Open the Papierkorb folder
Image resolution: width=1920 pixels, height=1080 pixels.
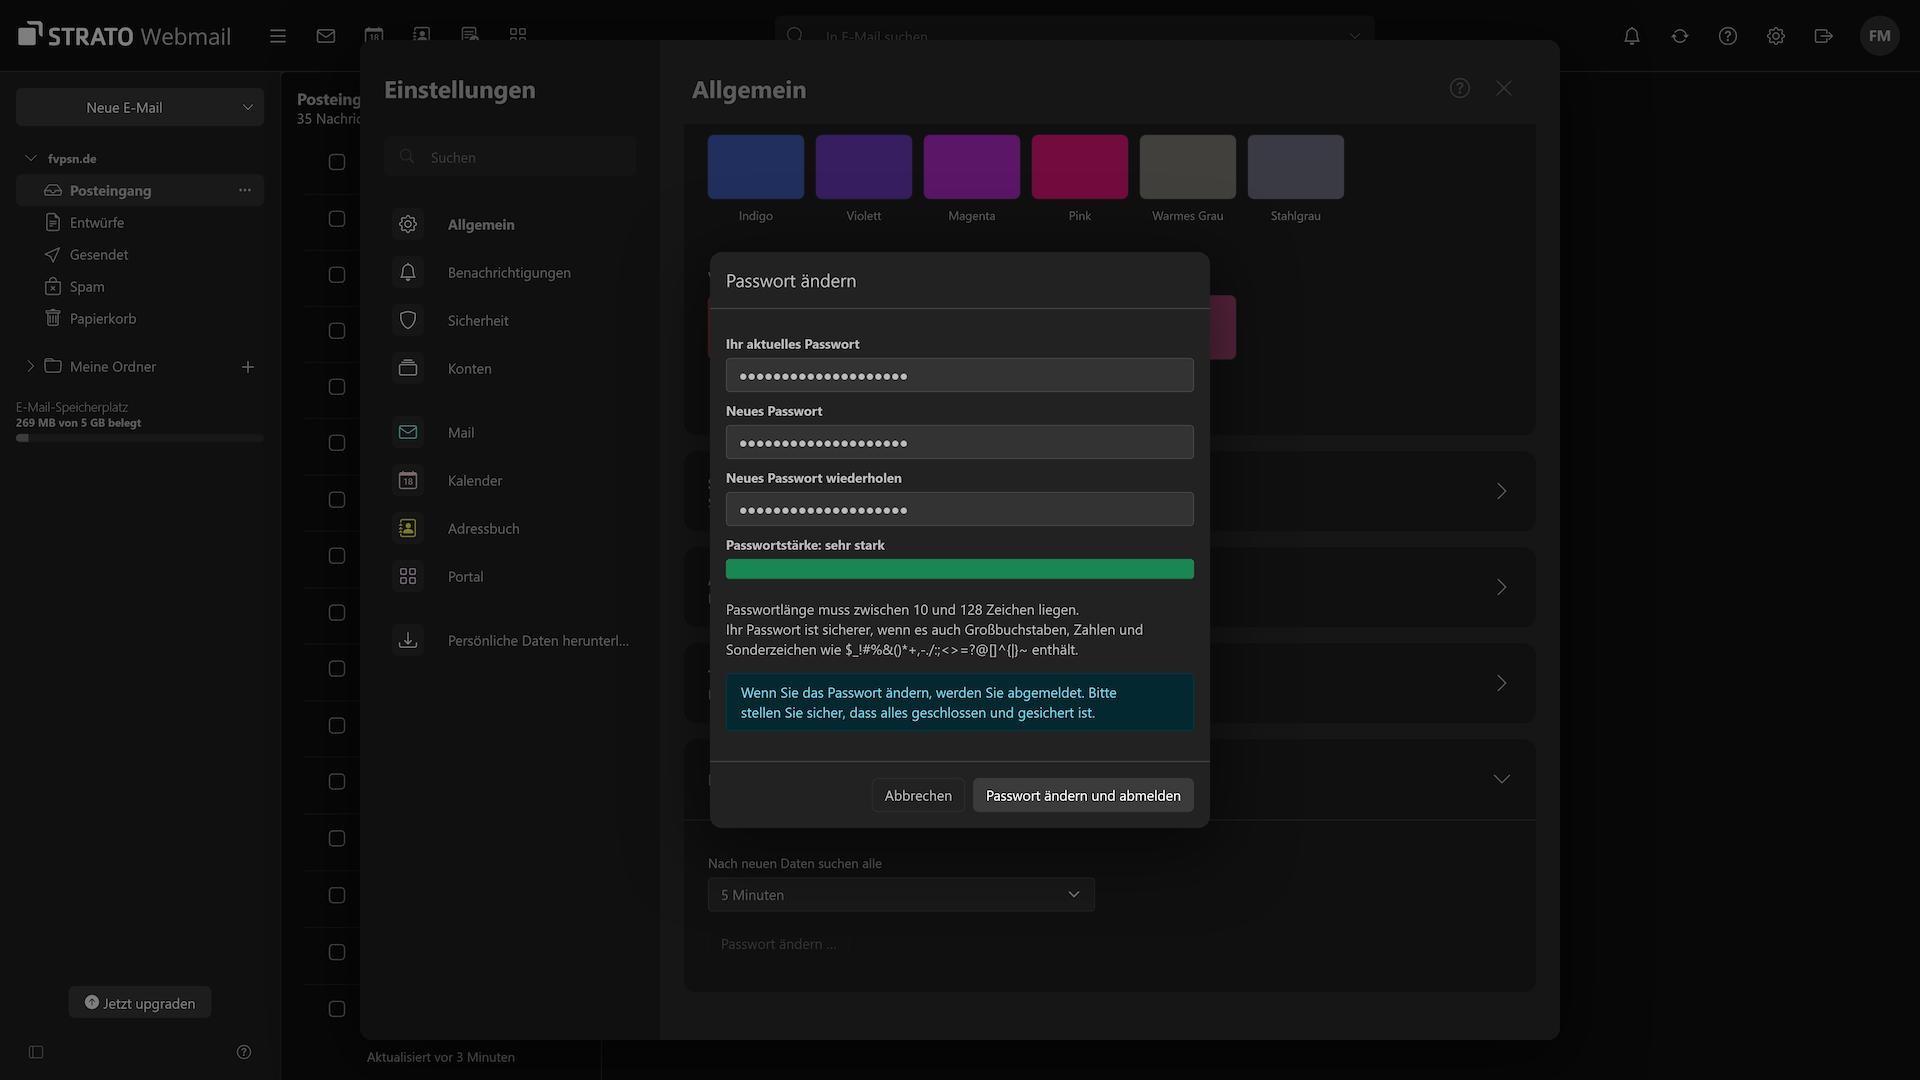click(103, 318)
